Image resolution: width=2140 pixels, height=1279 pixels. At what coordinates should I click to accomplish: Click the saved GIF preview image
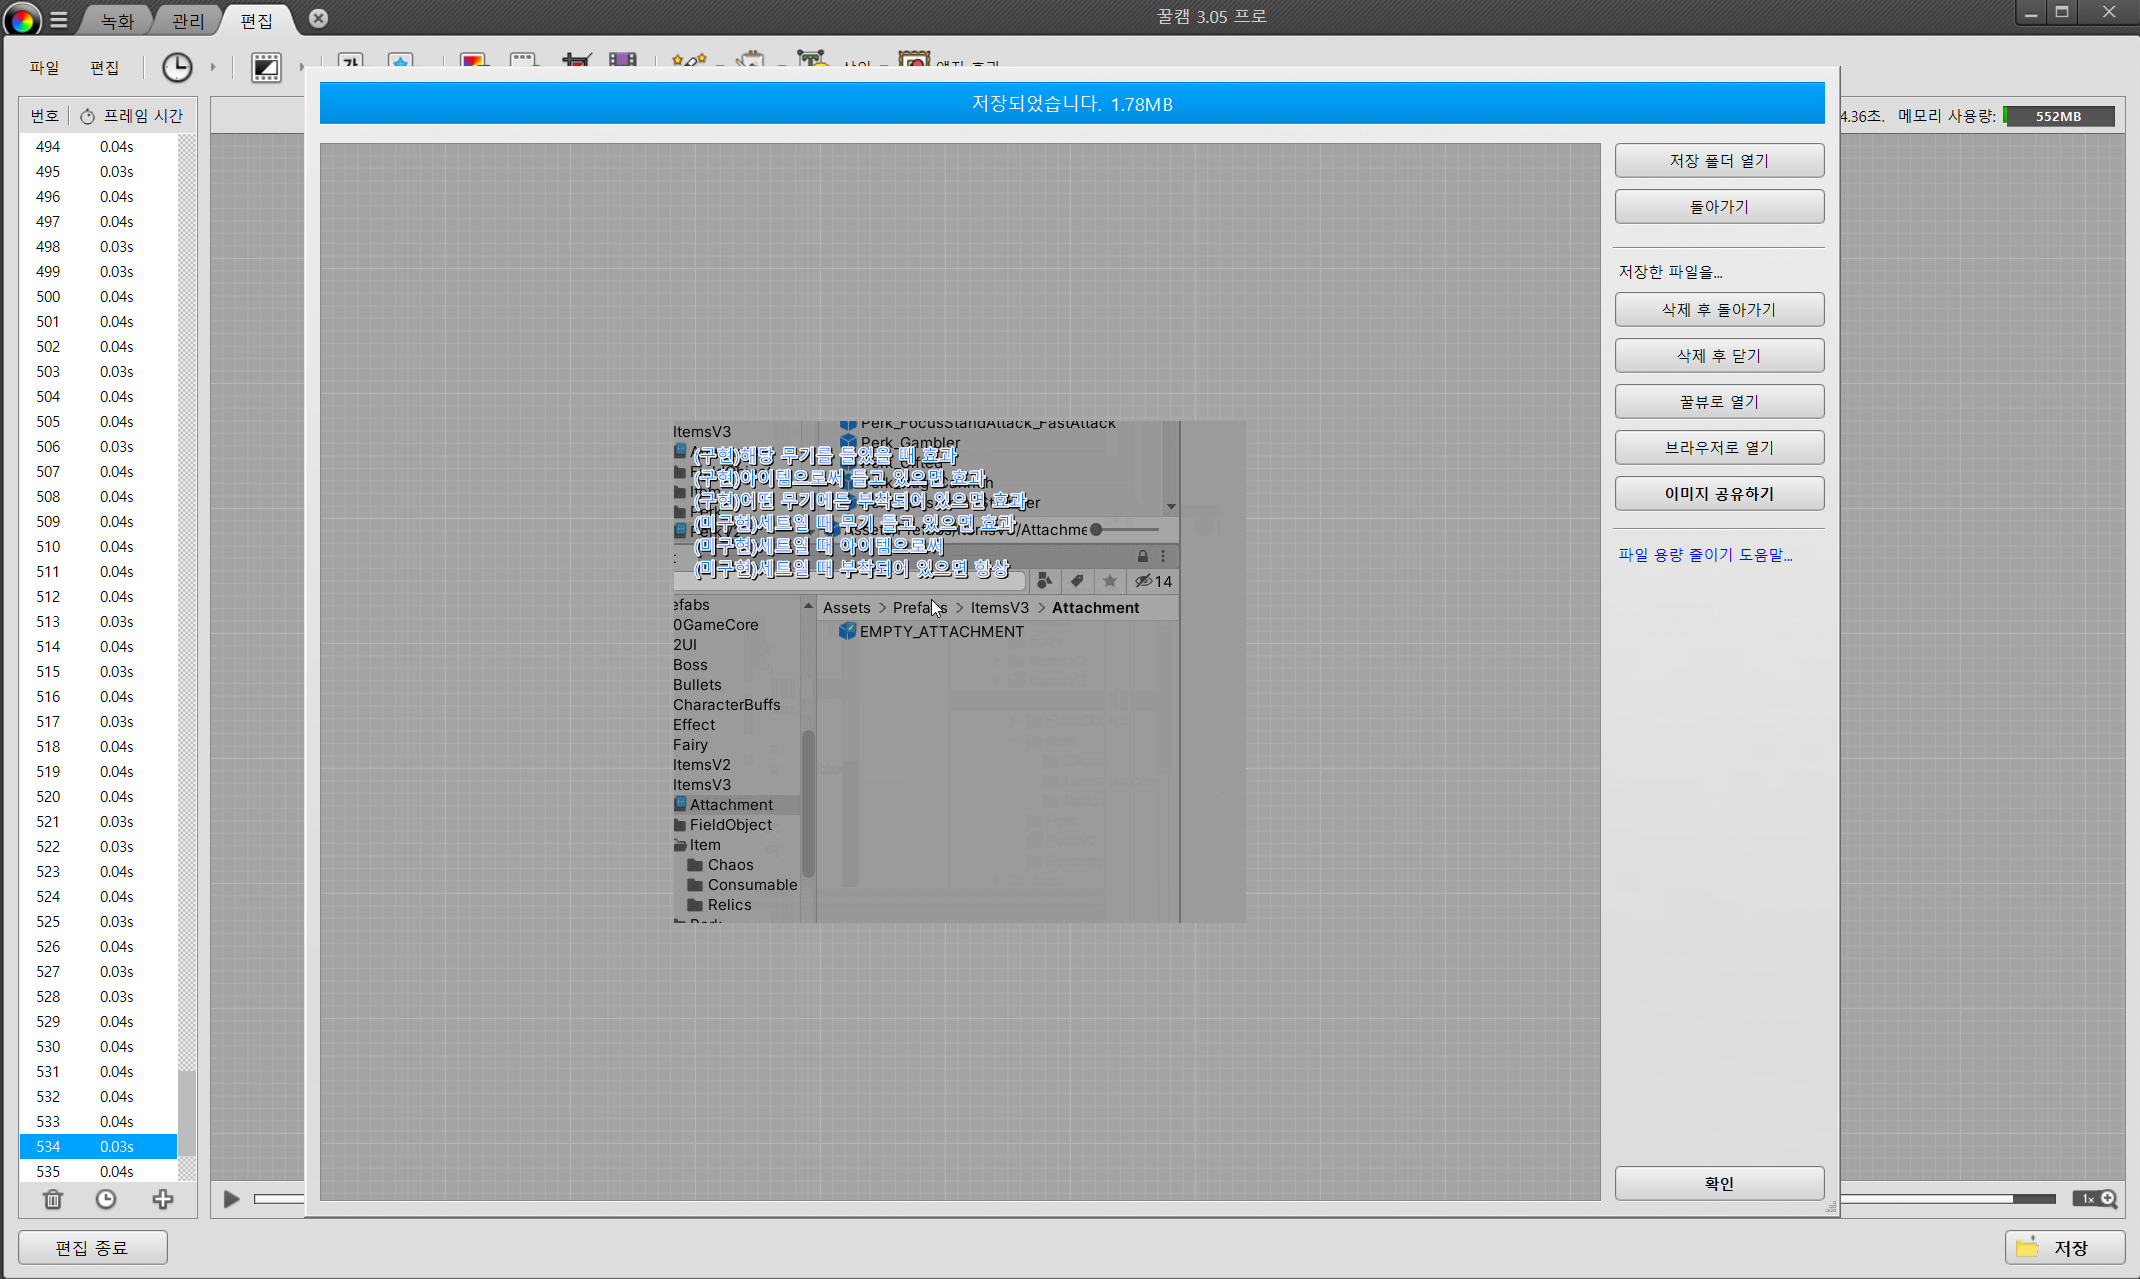coord(959,672)
